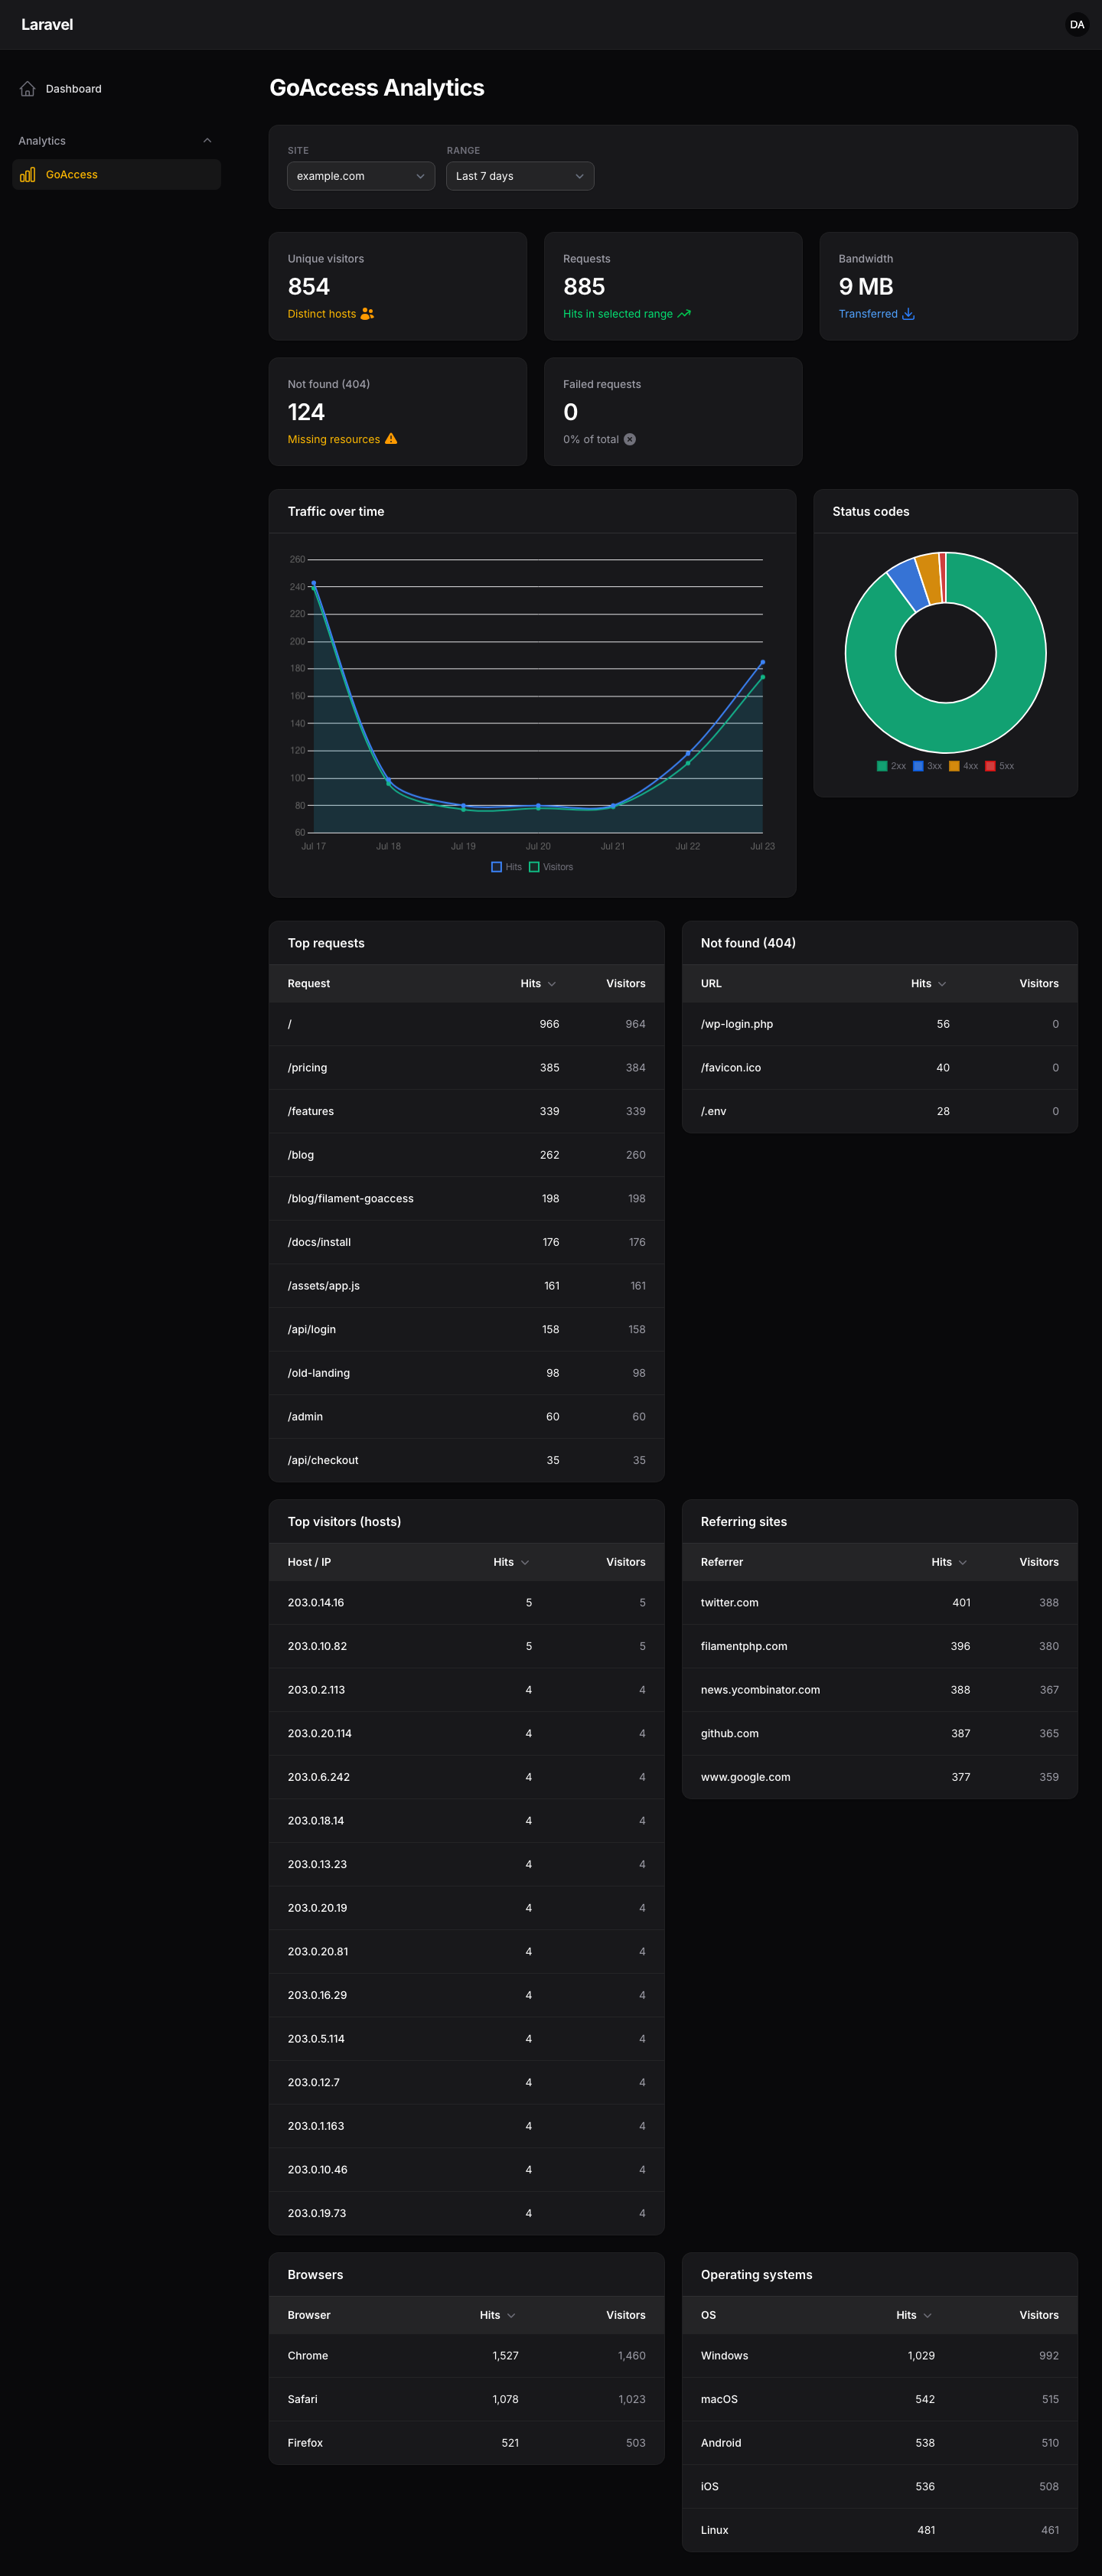Sort Browsers table by Hits
Screen dimensions: 1102x2576
pos(497,2315)
